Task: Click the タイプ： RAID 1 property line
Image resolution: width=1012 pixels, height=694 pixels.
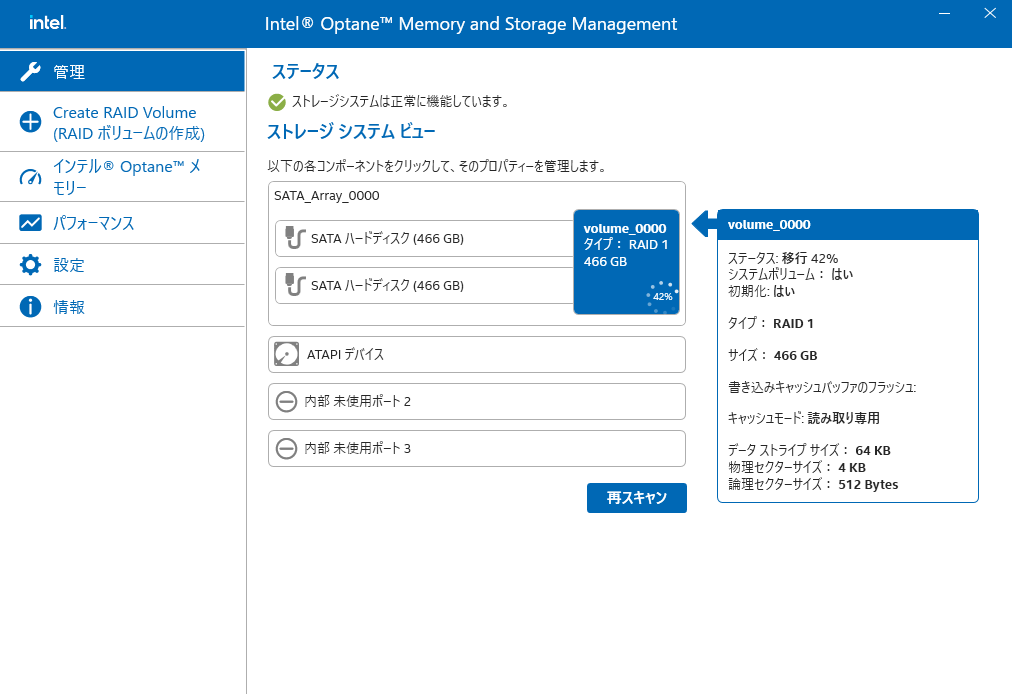Action: point(771,323)
